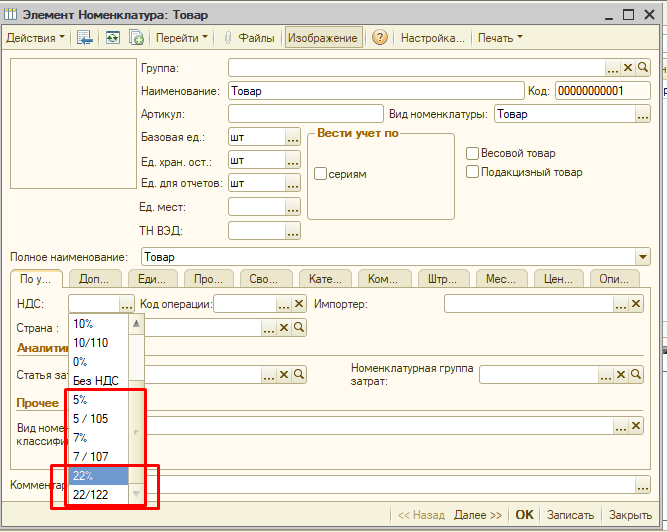
Task: Expand the Полное наименование dropdown arrow
Action: tap(642, 256)
